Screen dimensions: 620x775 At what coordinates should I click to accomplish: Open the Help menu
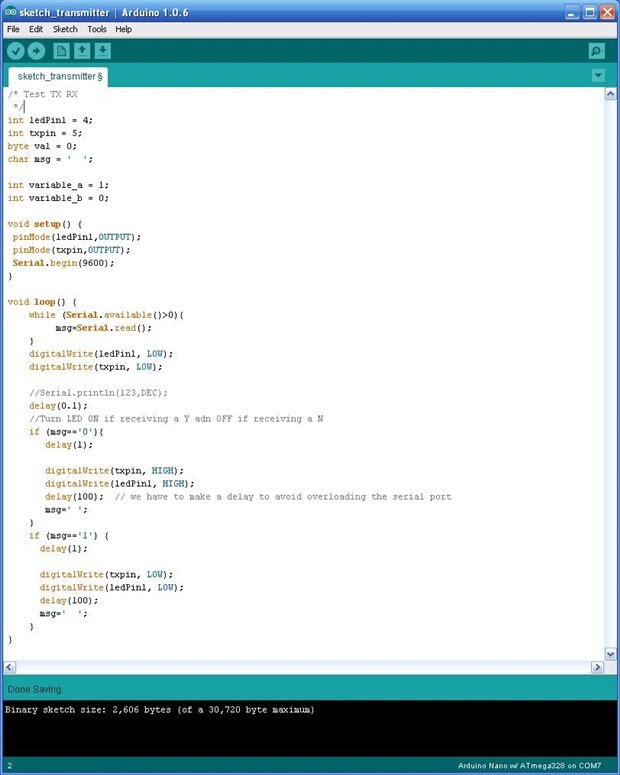124,29
